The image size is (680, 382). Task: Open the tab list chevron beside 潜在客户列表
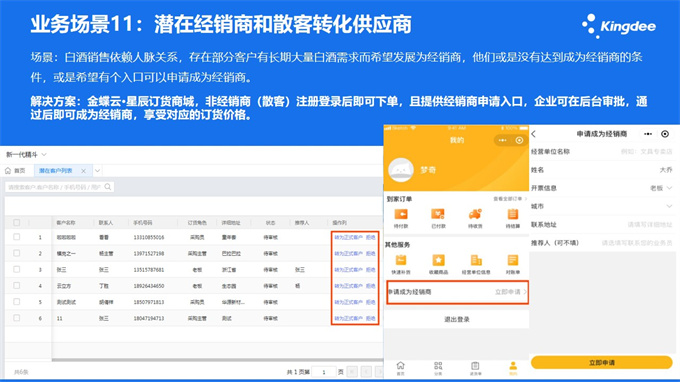click(98, 171)
